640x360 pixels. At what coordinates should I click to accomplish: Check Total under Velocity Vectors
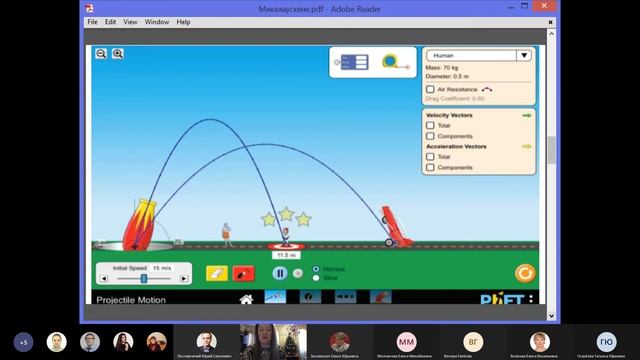[x=430, y=125]
